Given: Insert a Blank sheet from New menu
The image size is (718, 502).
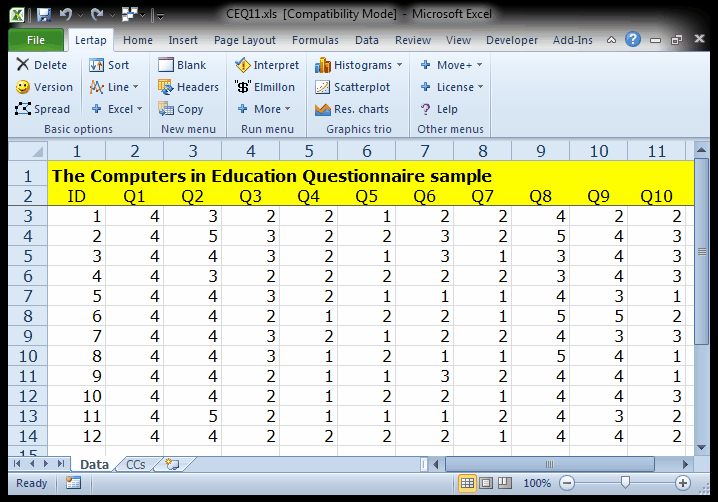Looking at the screenshot, I should click(166, 65).
